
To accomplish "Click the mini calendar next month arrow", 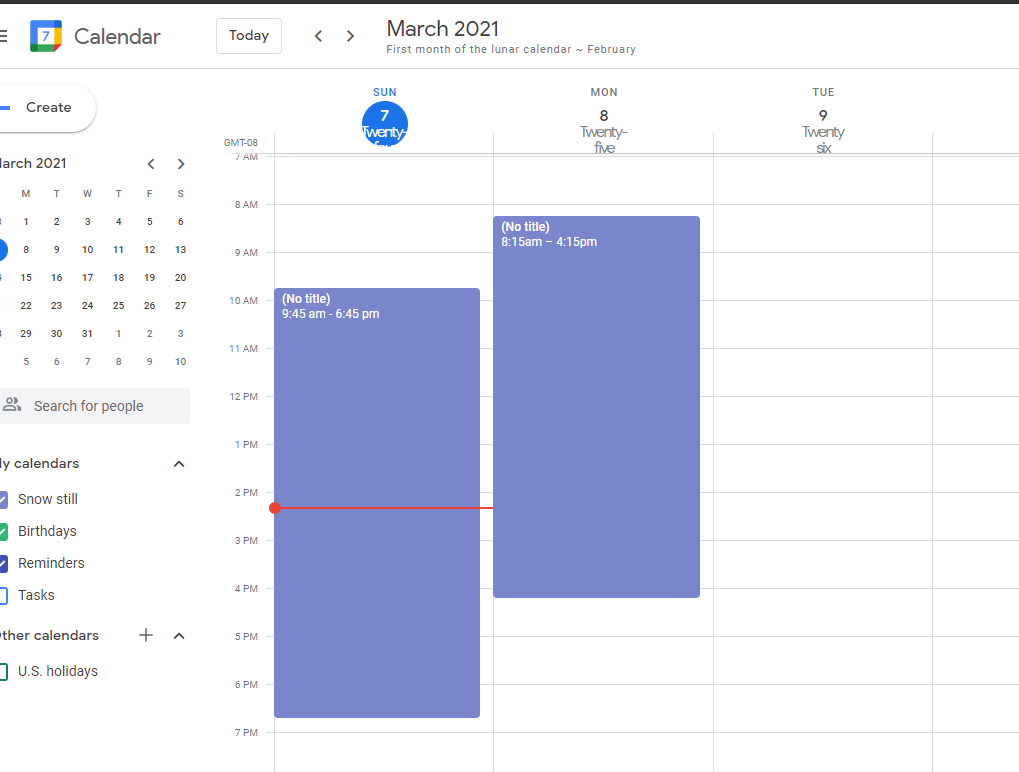I will coord(180,163).
